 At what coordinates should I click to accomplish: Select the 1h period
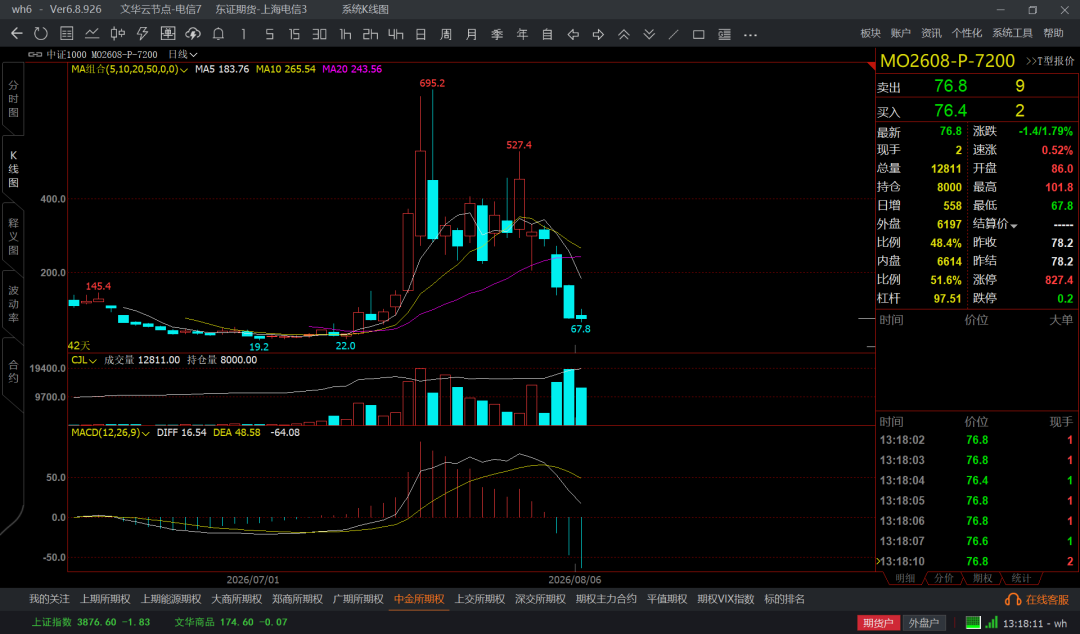tap(345, 34)
